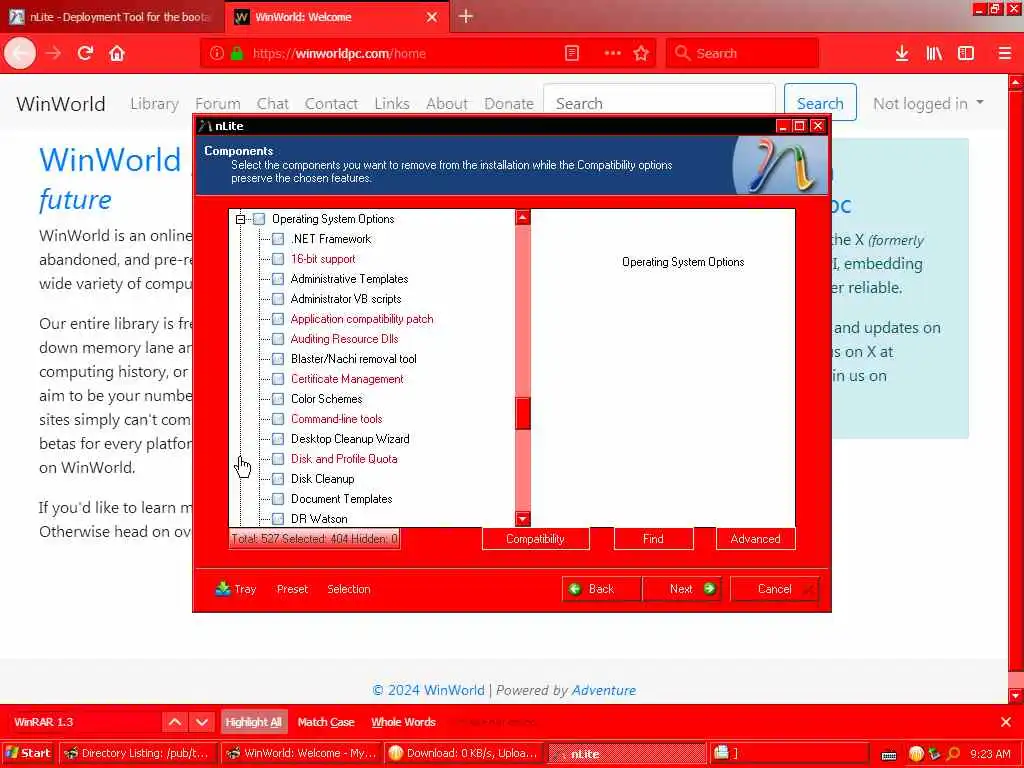
Task: Open the Forum nav item
Action: pos(217,103)
